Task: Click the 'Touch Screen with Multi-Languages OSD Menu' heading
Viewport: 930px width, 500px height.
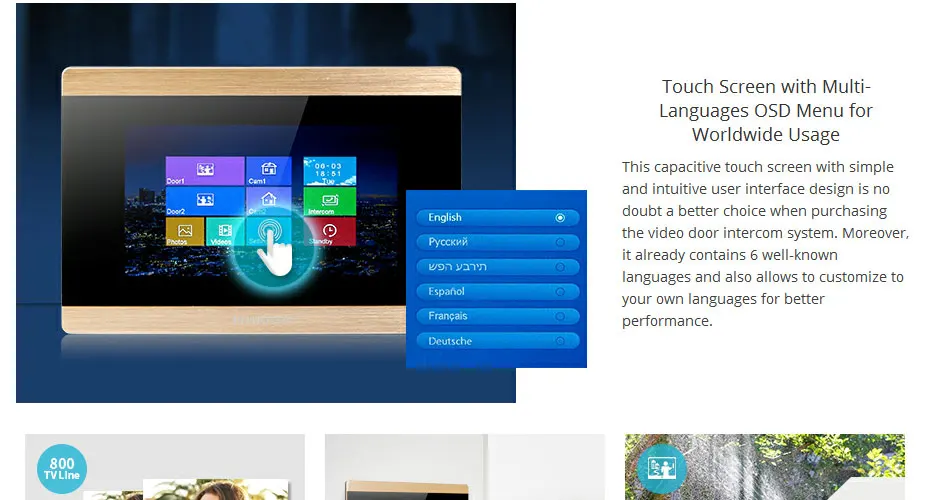Action: [766, 110]
